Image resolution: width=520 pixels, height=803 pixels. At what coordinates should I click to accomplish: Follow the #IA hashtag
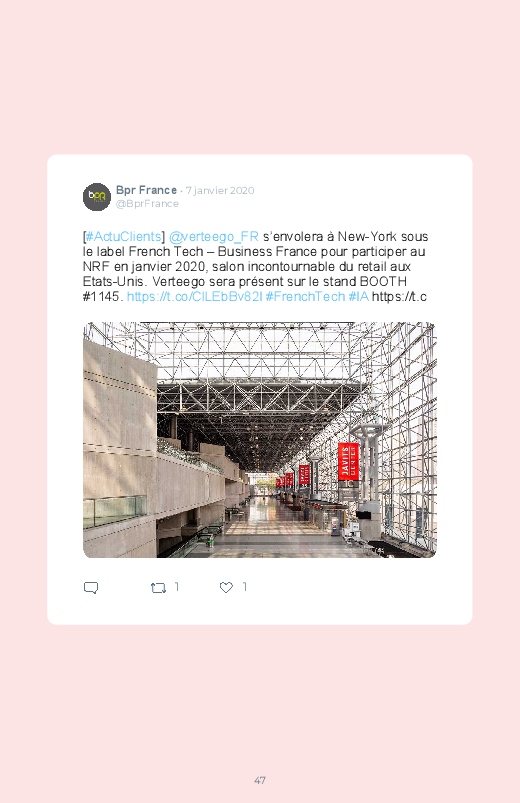pyautogui.click(x=359, y=297)
